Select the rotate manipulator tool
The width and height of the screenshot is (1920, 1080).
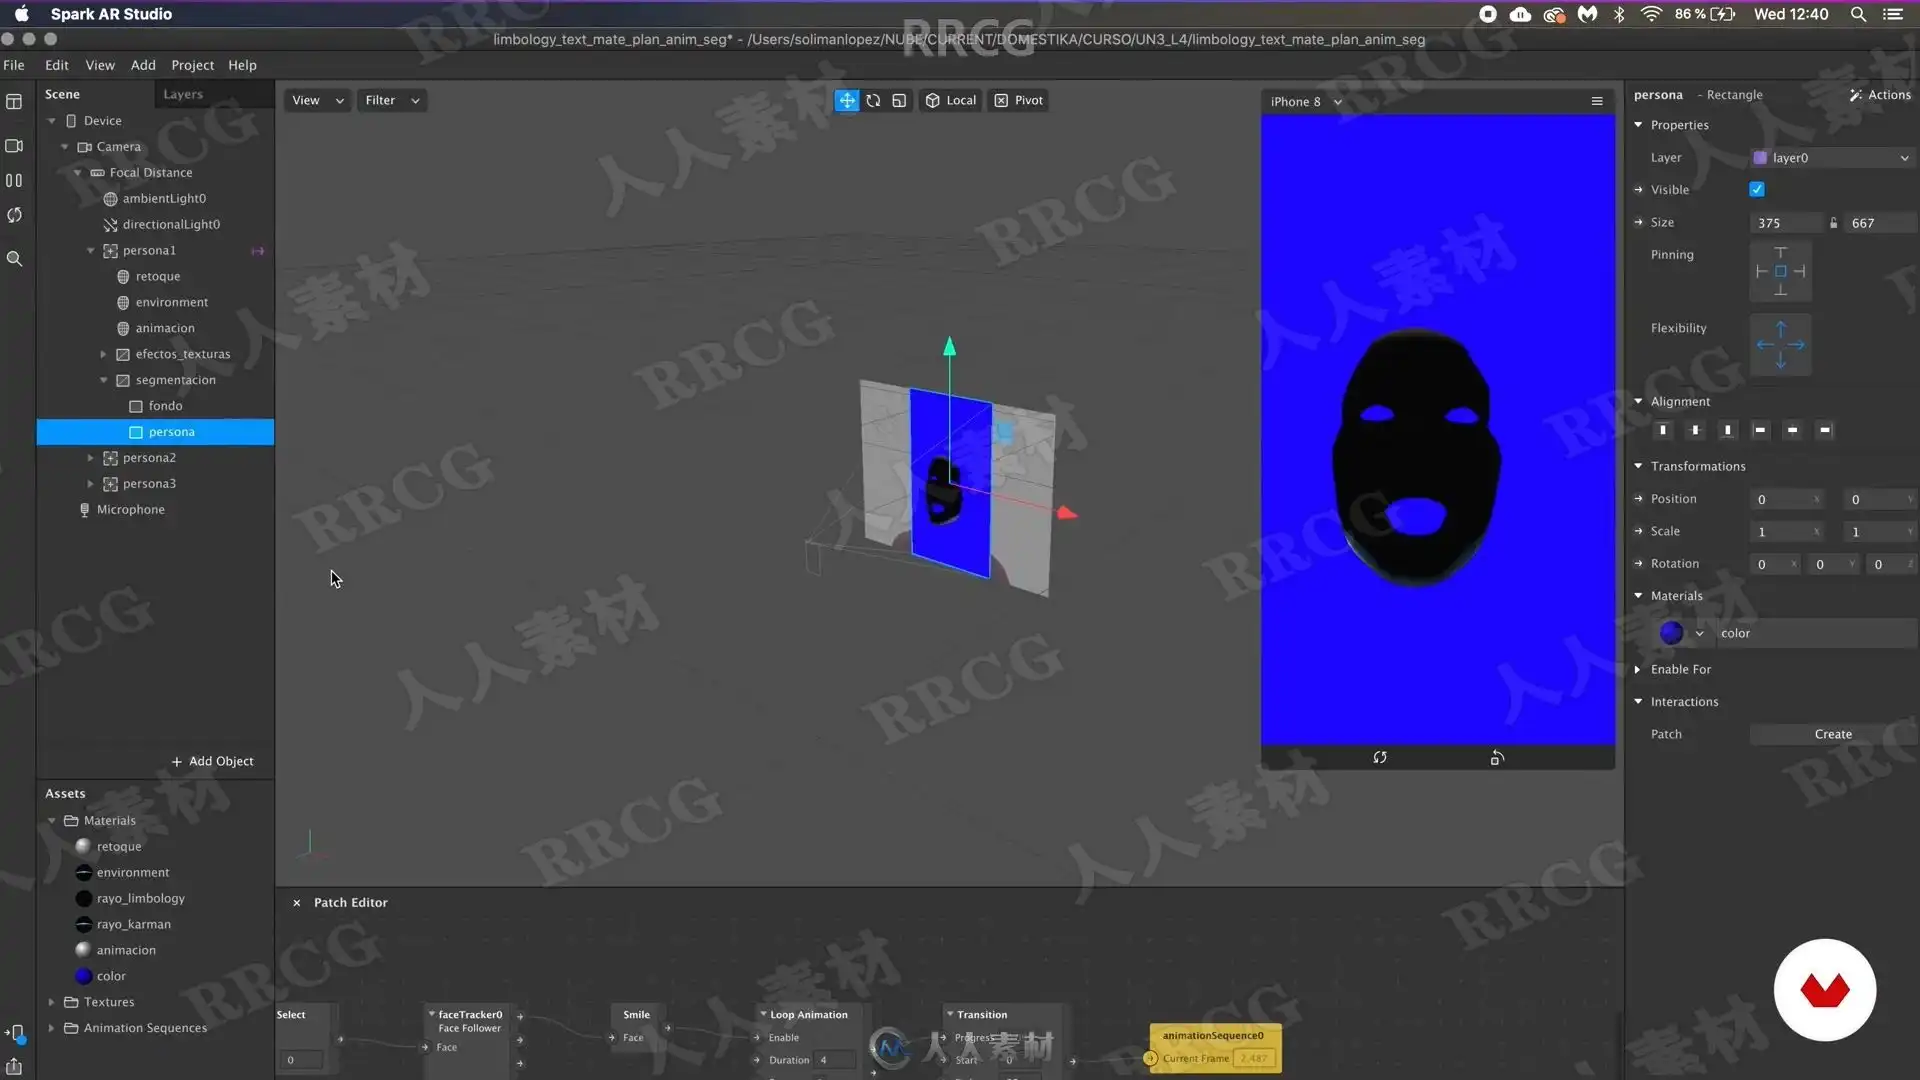(x=873, y=100)
